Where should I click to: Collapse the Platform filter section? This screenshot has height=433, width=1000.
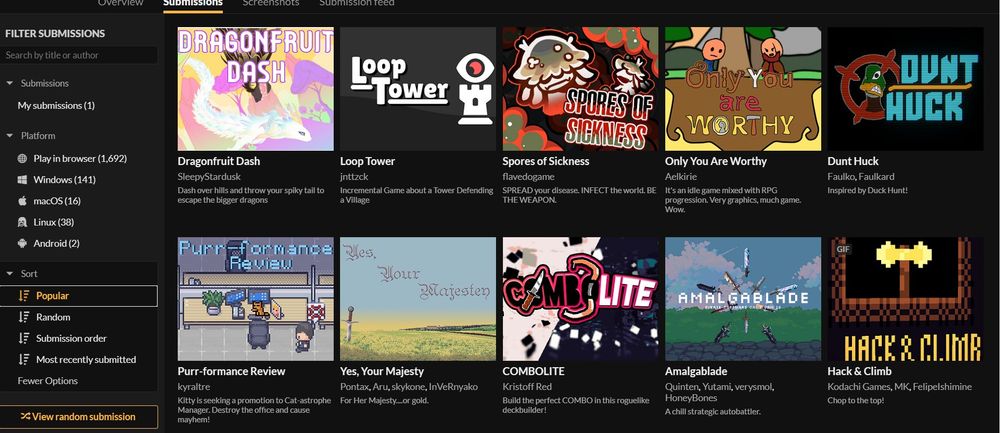point(10,136)
